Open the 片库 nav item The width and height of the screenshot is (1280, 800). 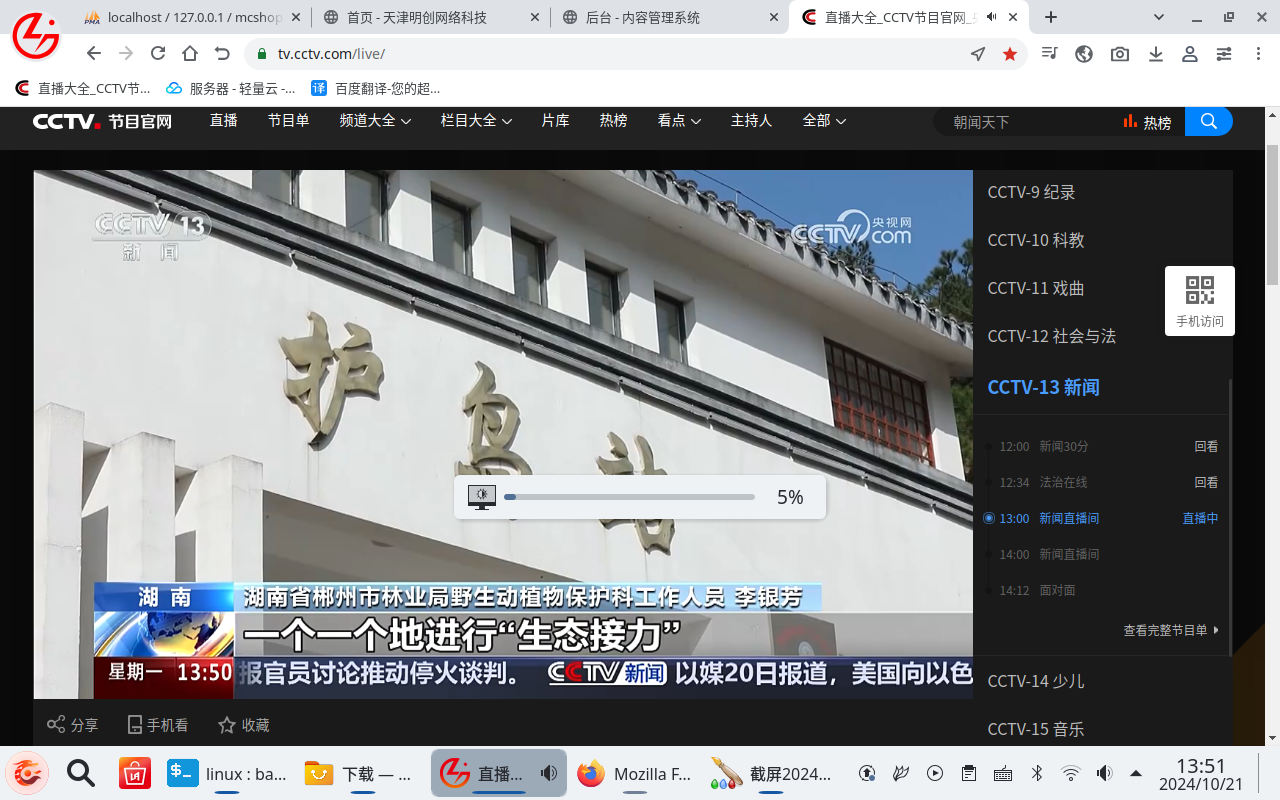click(x=555, y=121)
